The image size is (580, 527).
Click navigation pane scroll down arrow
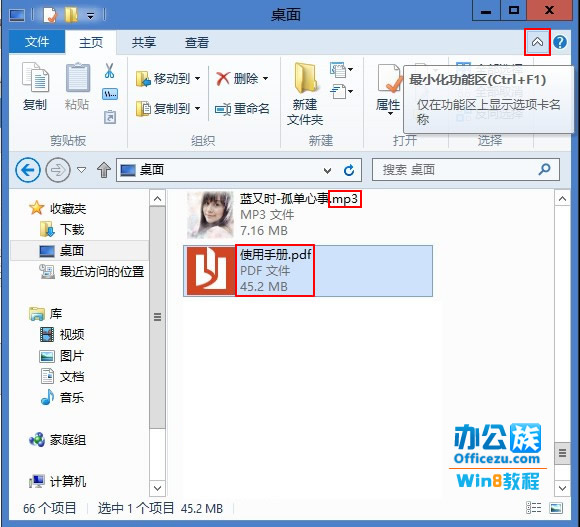pos(158,488)
